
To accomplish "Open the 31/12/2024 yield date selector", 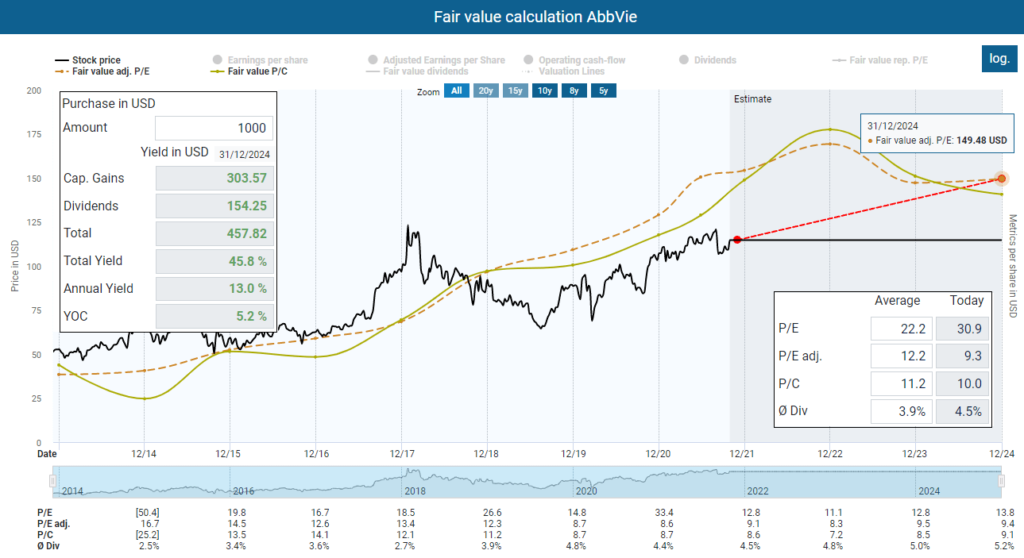I will coord(244,154).
